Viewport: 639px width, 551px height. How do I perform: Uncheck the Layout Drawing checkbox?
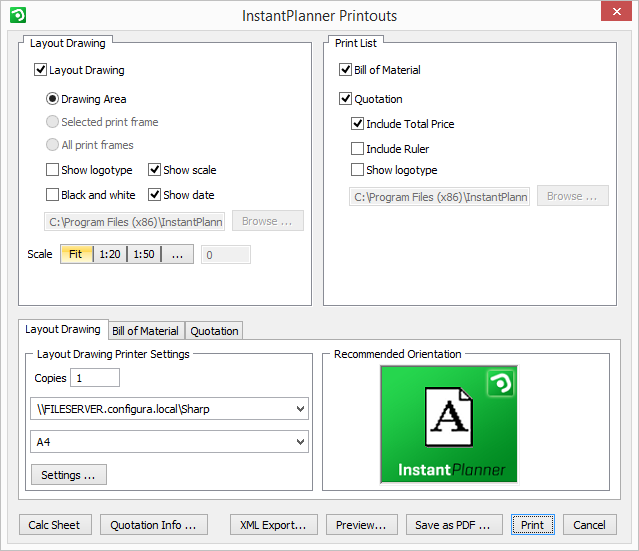(x=40, y=70)
